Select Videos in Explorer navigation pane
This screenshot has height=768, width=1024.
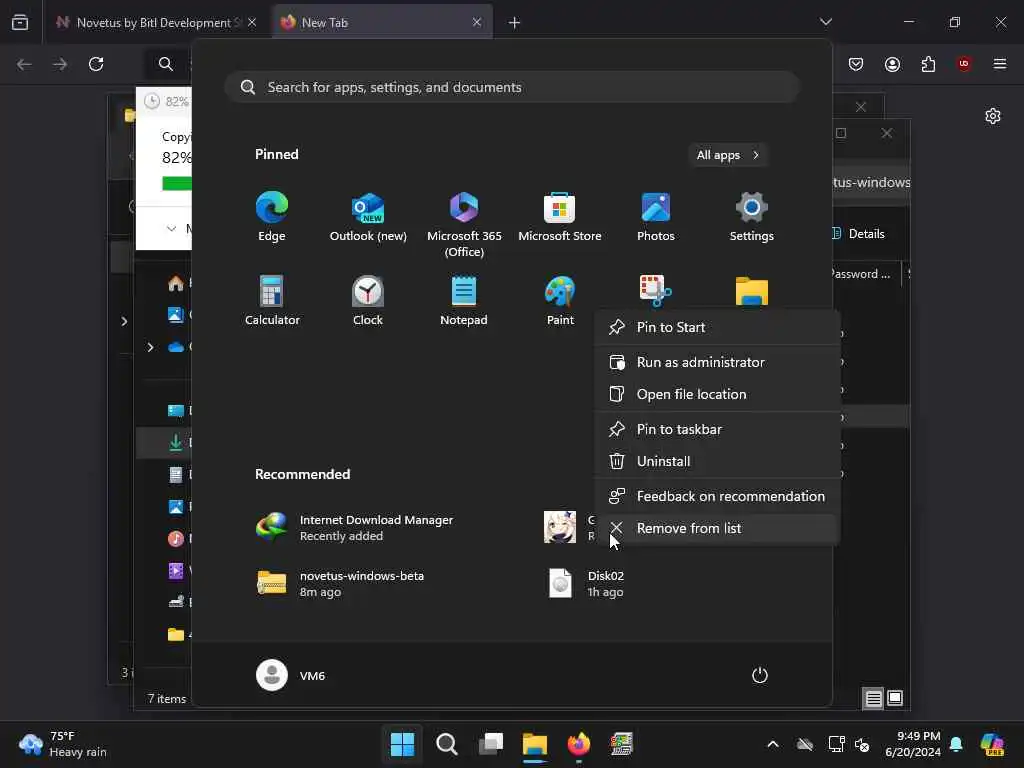pyautogui.click(x=176, y=570)
